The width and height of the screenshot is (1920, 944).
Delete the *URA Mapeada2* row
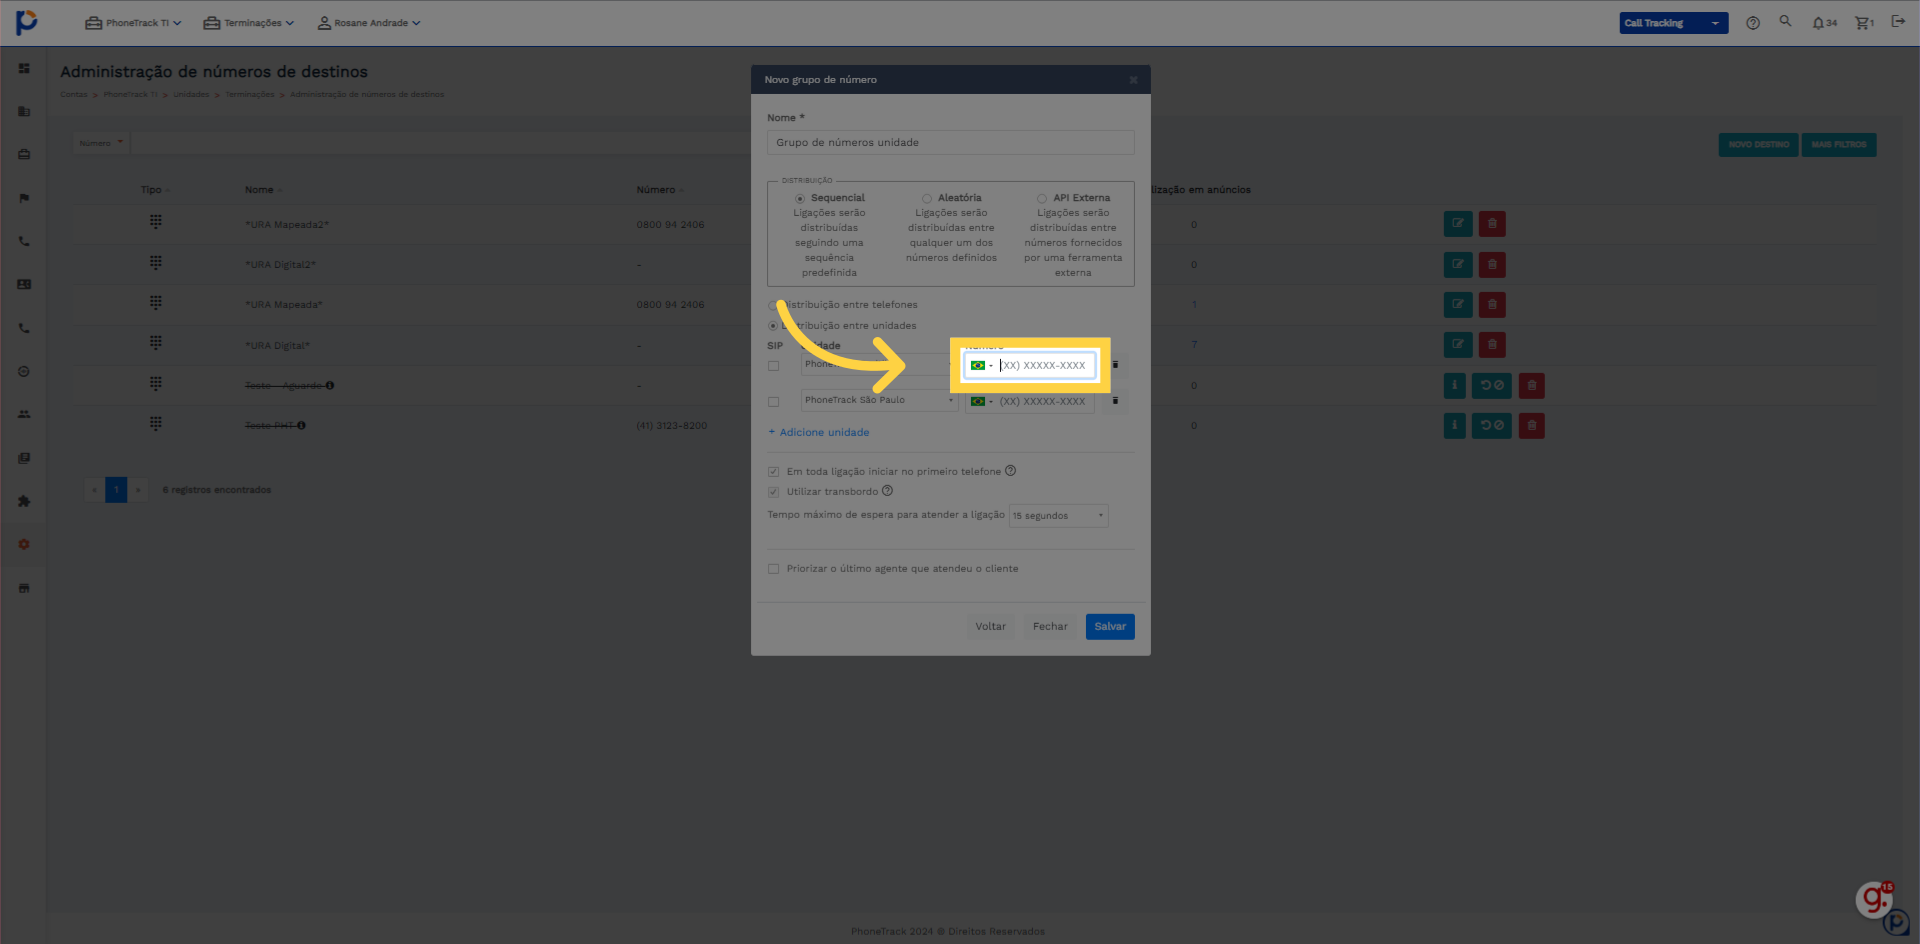tap(1492, 224)
